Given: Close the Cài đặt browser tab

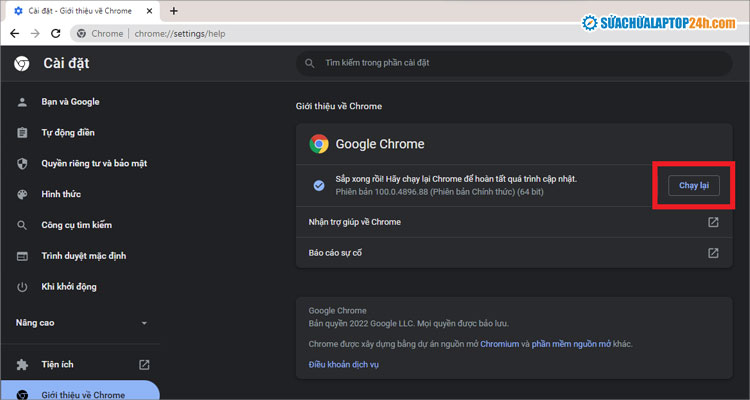Looking at the screenshot, I should click(149, 11).
